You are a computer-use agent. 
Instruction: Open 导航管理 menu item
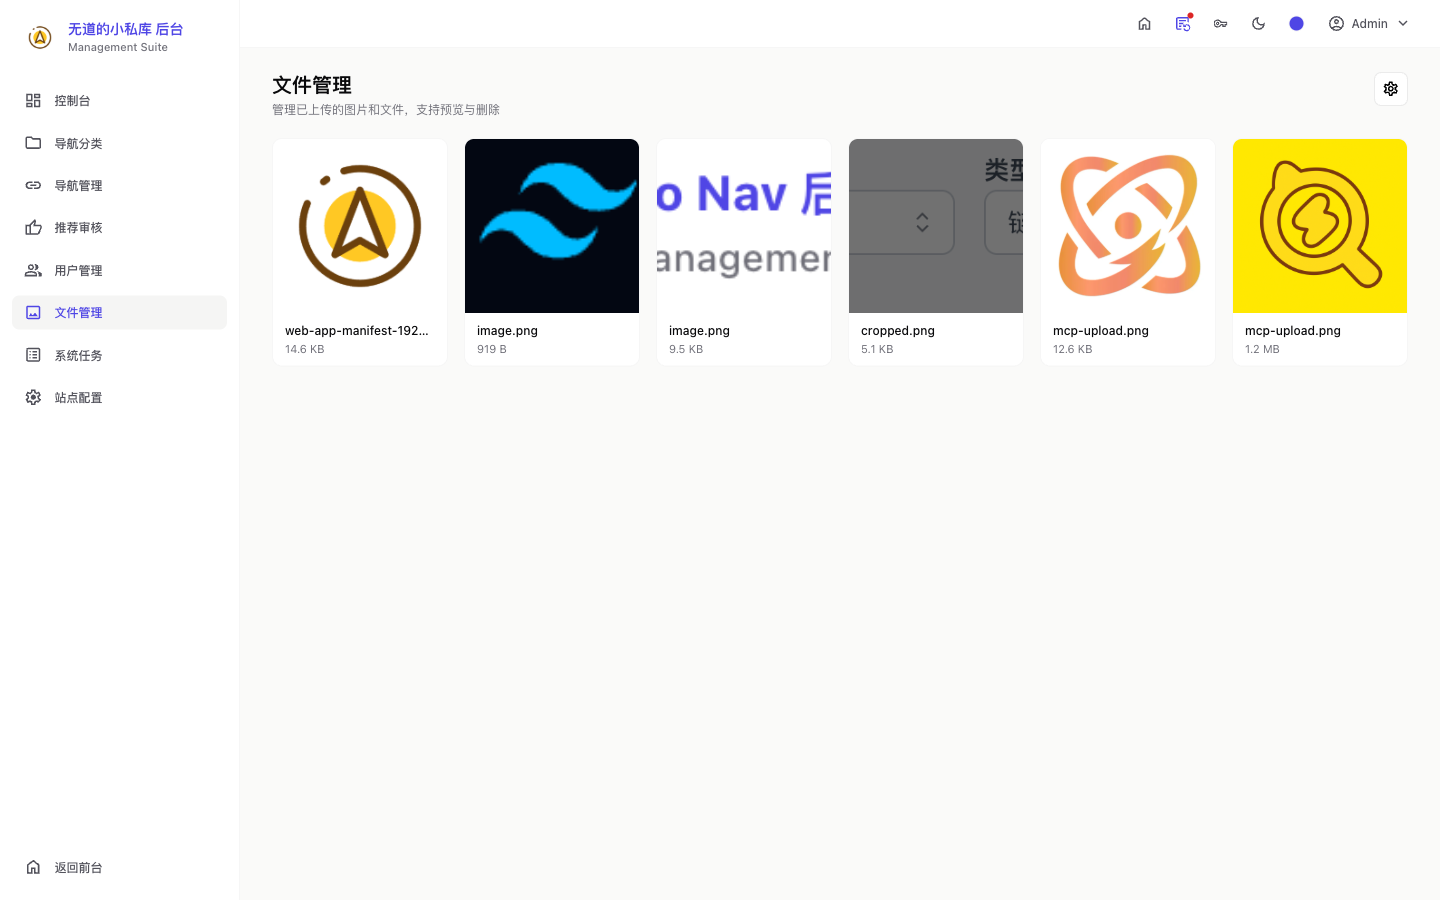tap(119, 185)
